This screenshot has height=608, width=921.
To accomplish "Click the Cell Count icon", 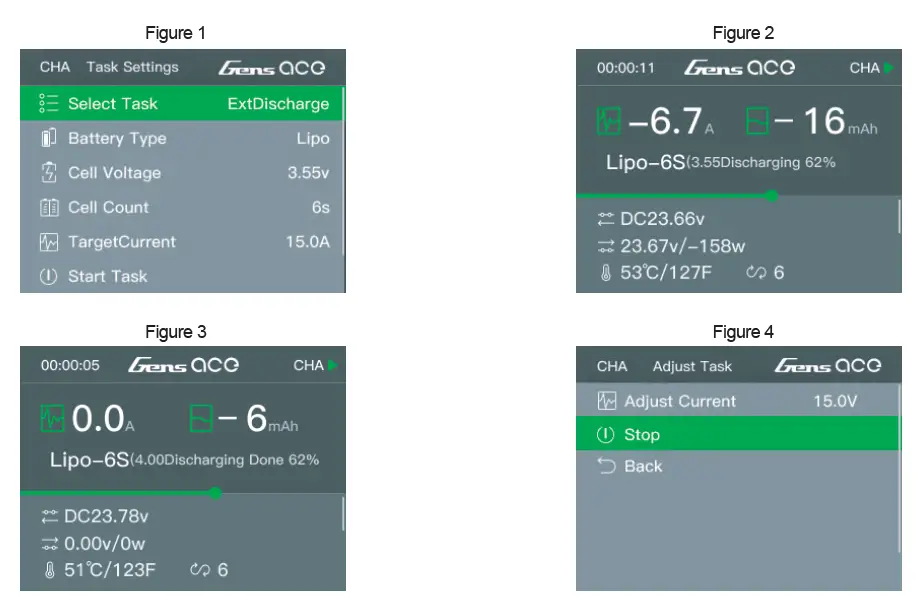I will [48, 208].
